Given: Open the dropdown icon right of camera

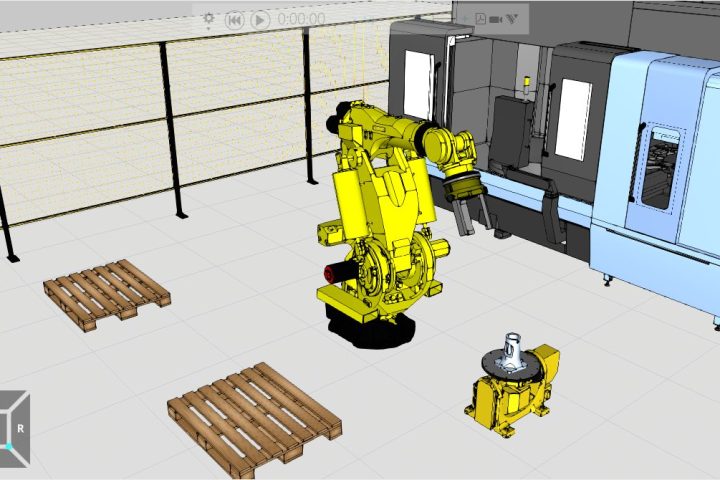Looking at the screenshot, I should (x=513, y=19).
